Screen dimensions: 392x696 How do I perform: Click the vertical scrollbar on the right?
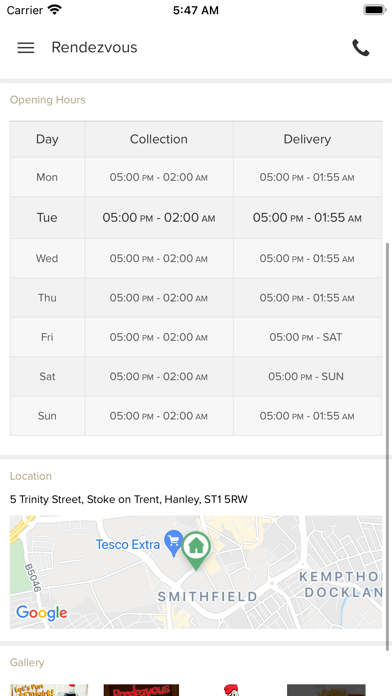(x=388, y=444)
